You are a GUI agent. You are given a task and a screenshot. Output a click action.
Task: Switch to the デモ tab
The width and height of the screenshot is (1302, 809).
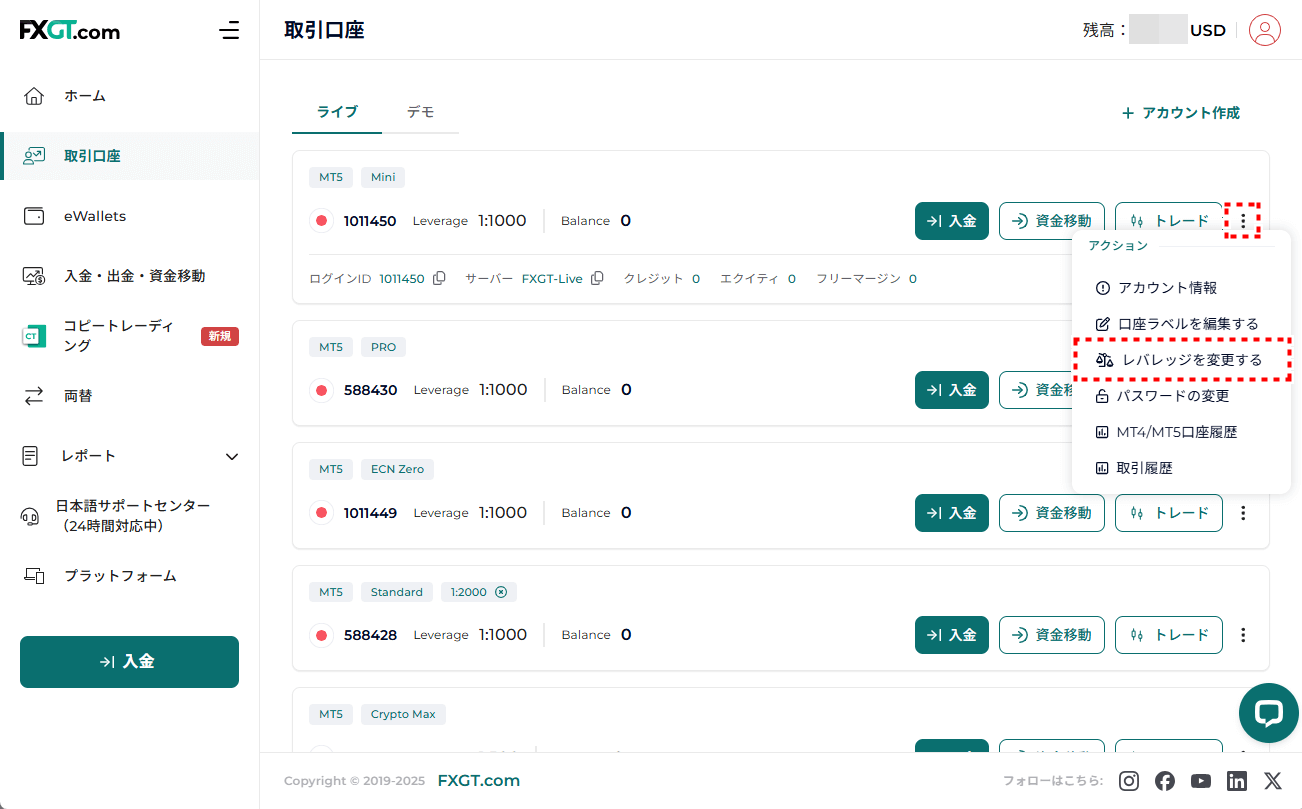(x=420, y=112)
